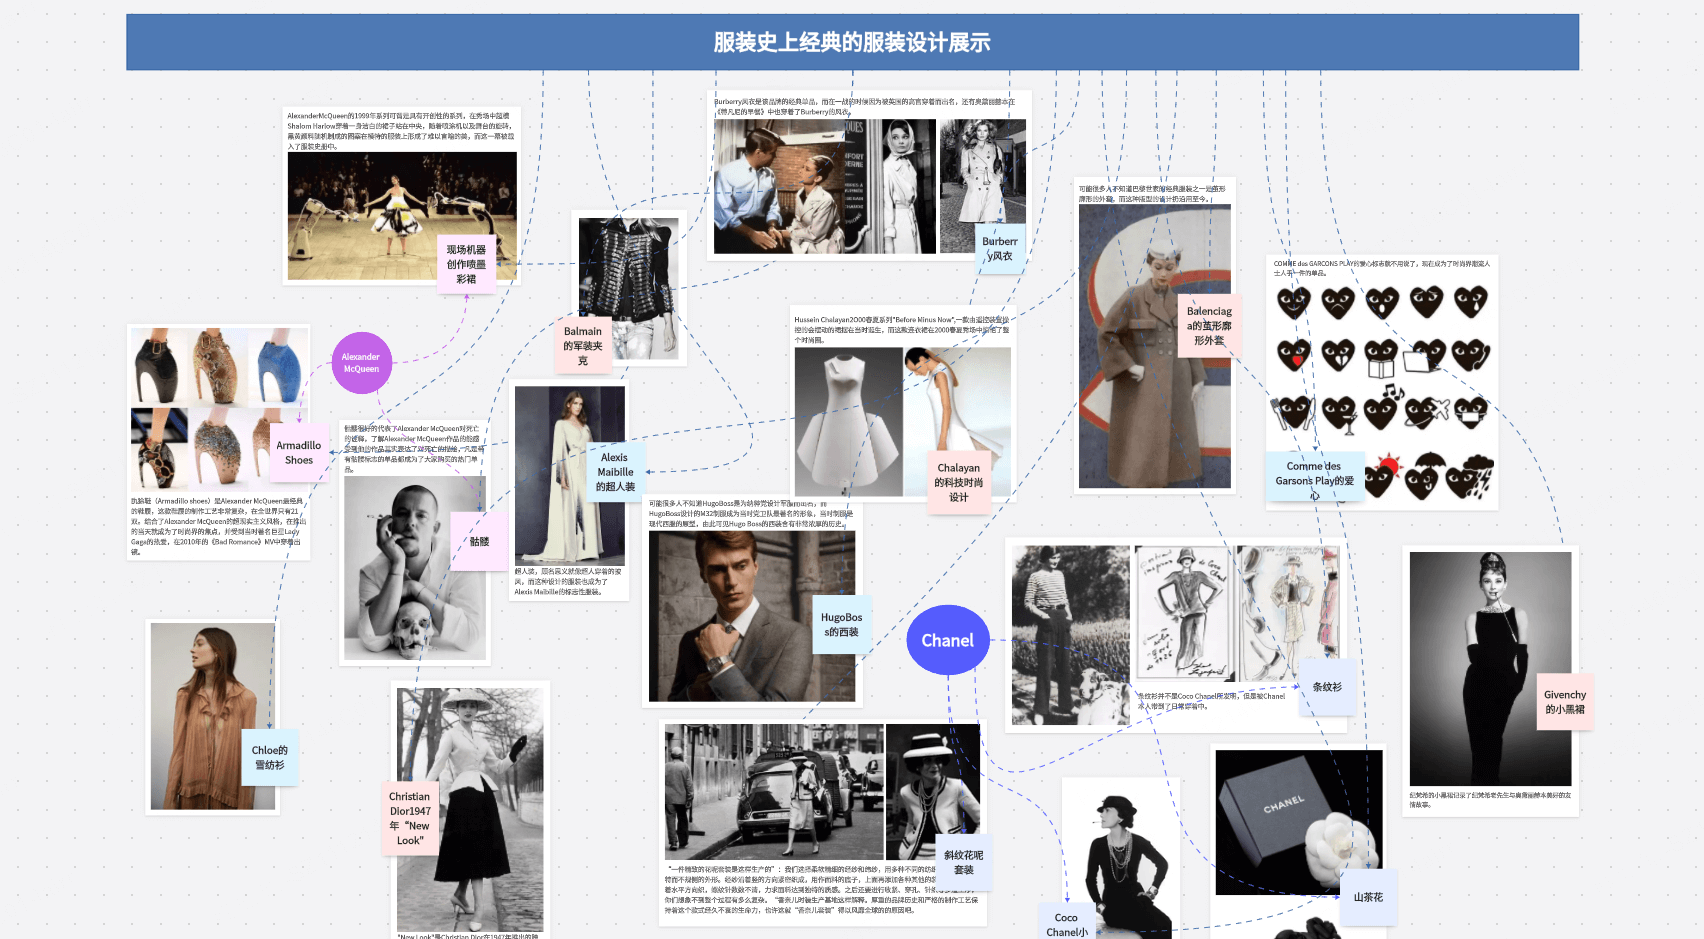Click the tweed suit description paragraph

(x=822, y=890)
